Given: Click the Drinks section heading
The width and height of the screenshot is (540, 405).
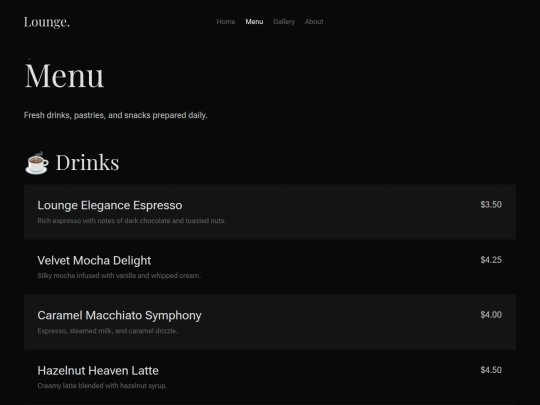Looking at the screenshot, I should tap(87, 163).
